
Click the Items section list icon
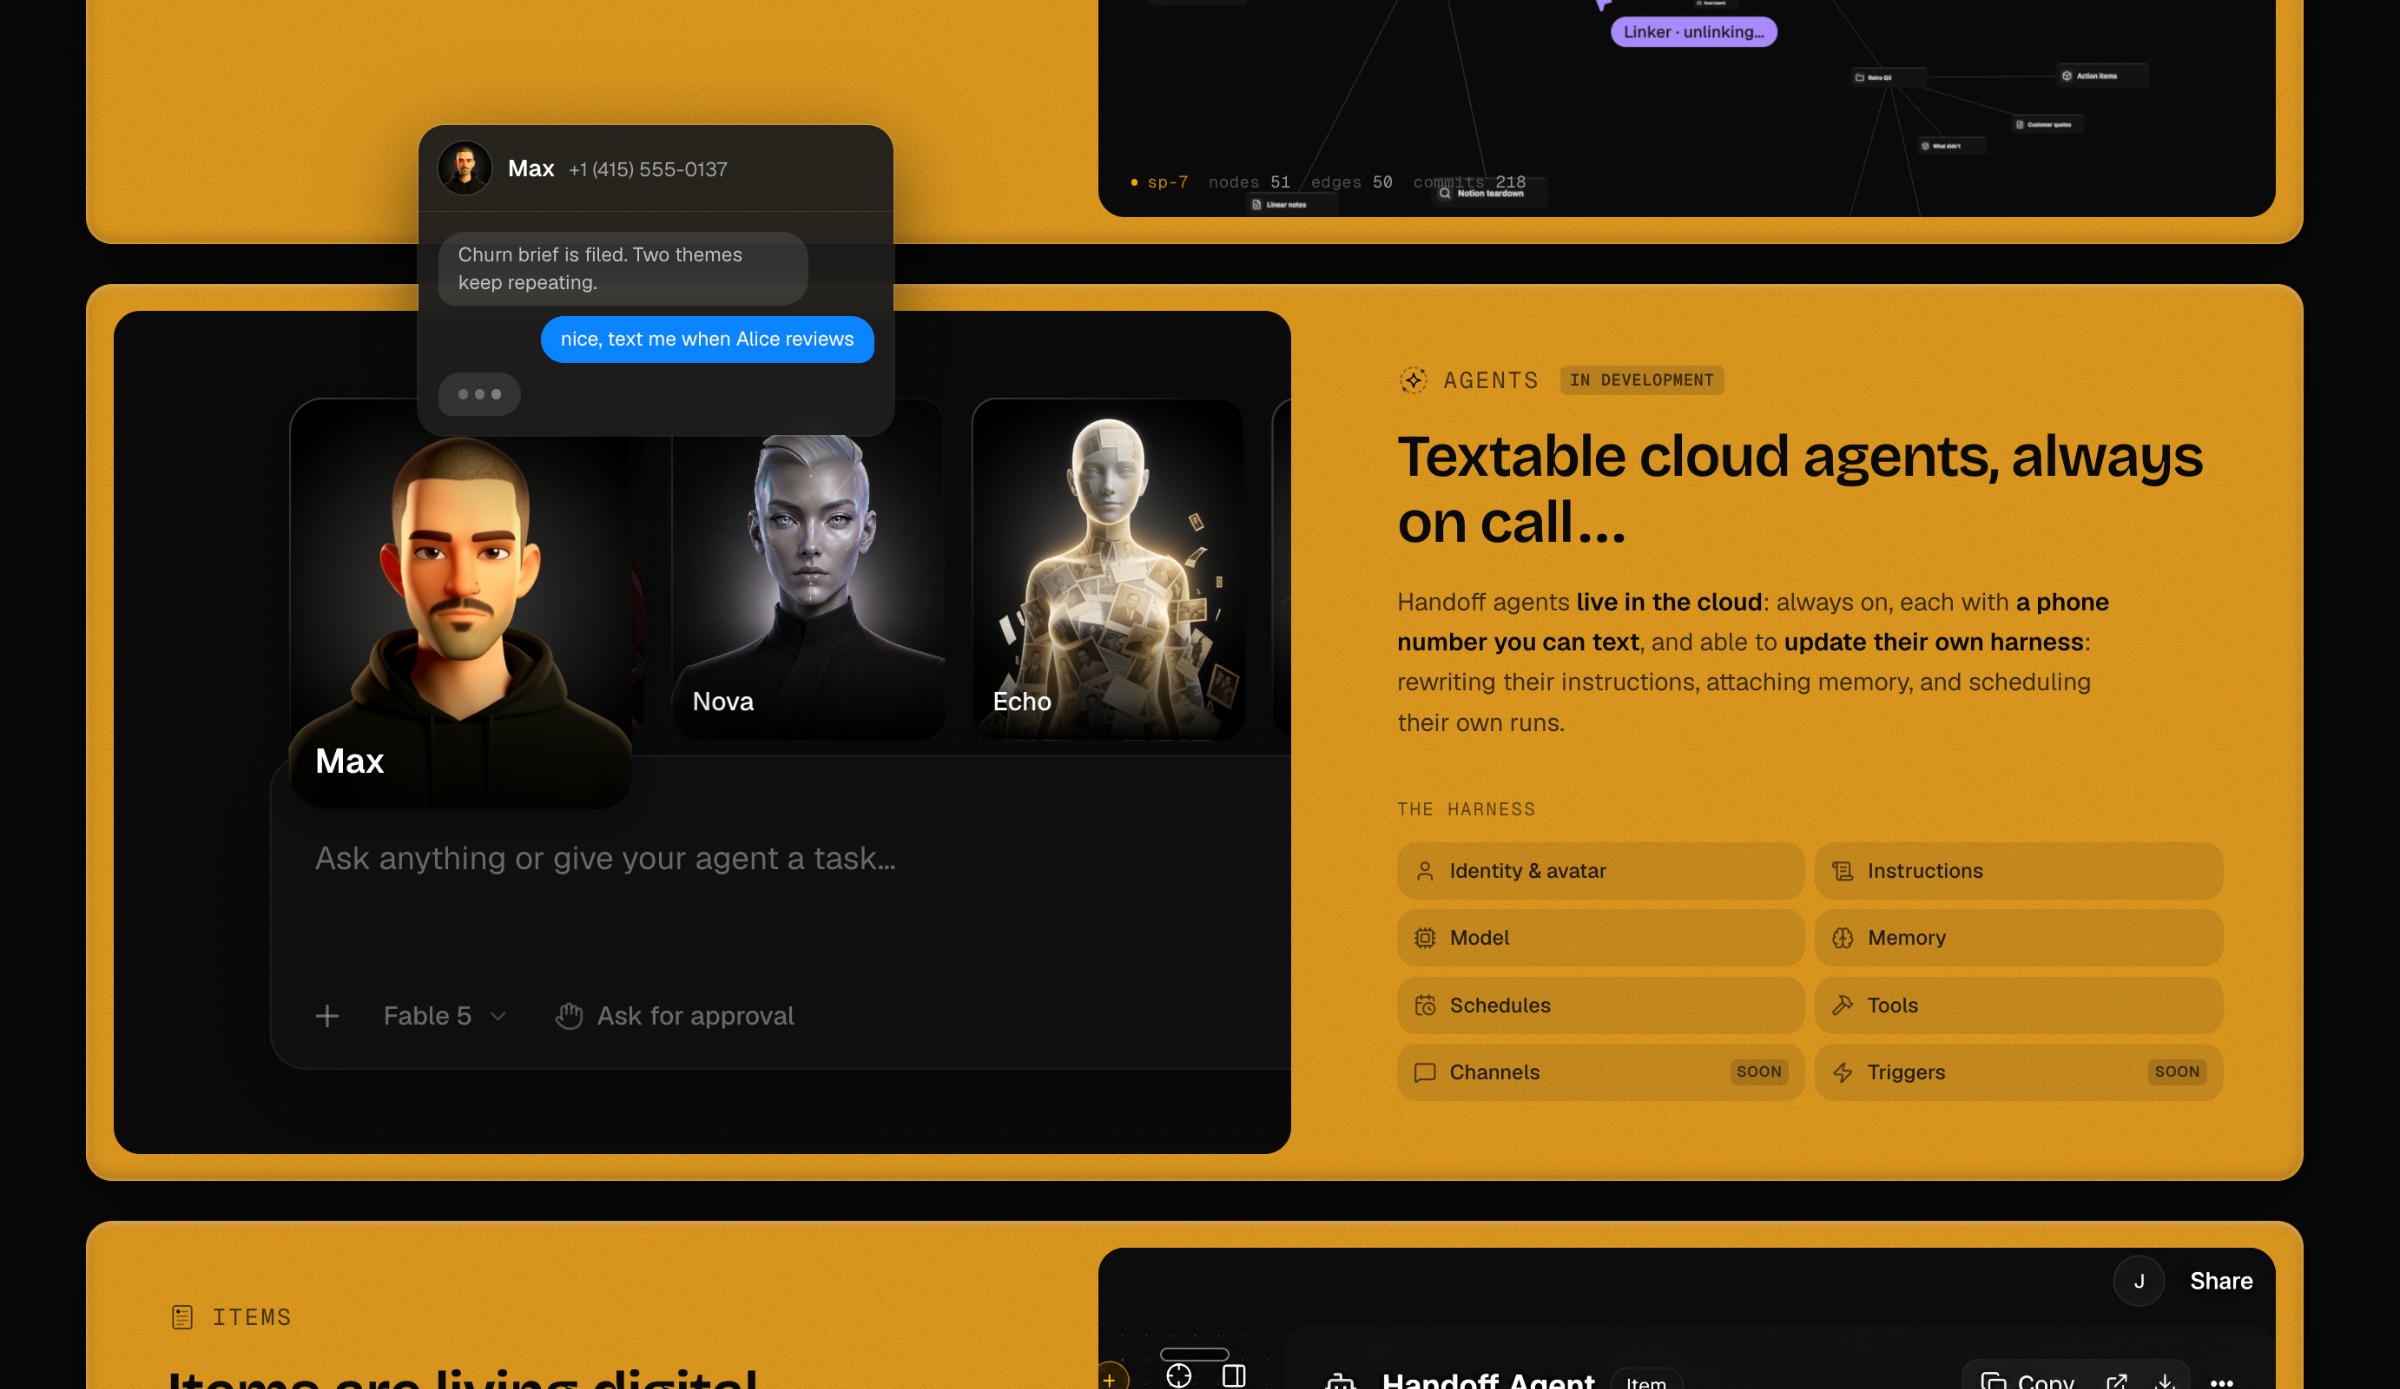(x=182, y=1317)
